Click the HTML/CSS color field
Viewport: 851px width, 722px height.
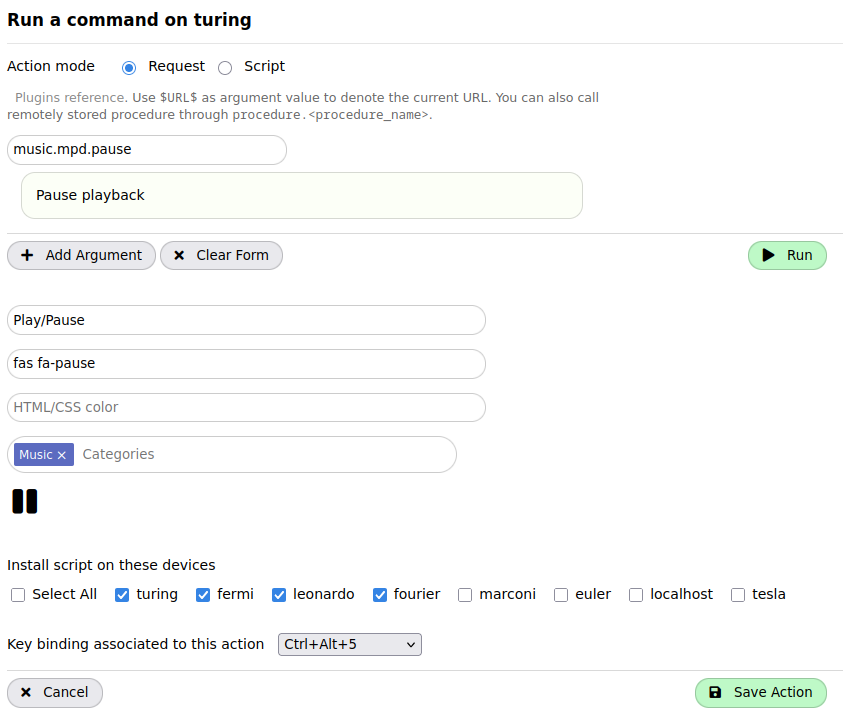(246, 407)
